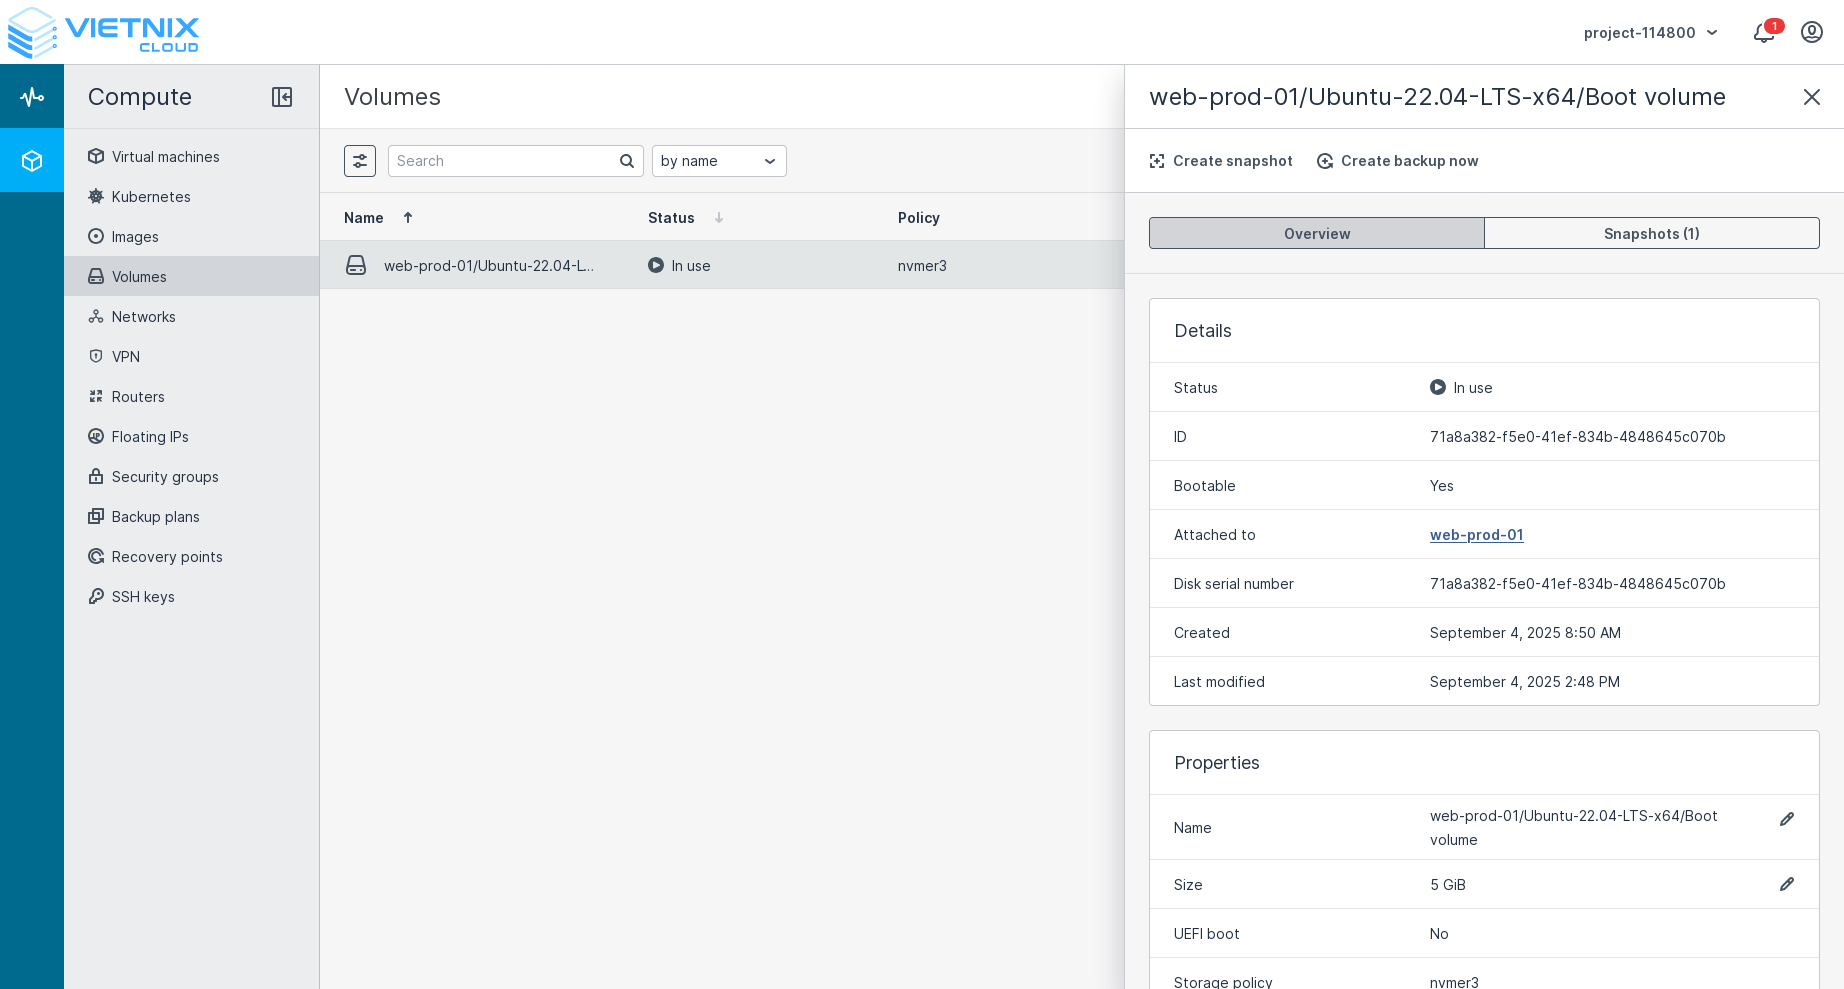1844x989 pixels.
Task: Collapse the Compute sidebar panel
Action: pos(282,97)
